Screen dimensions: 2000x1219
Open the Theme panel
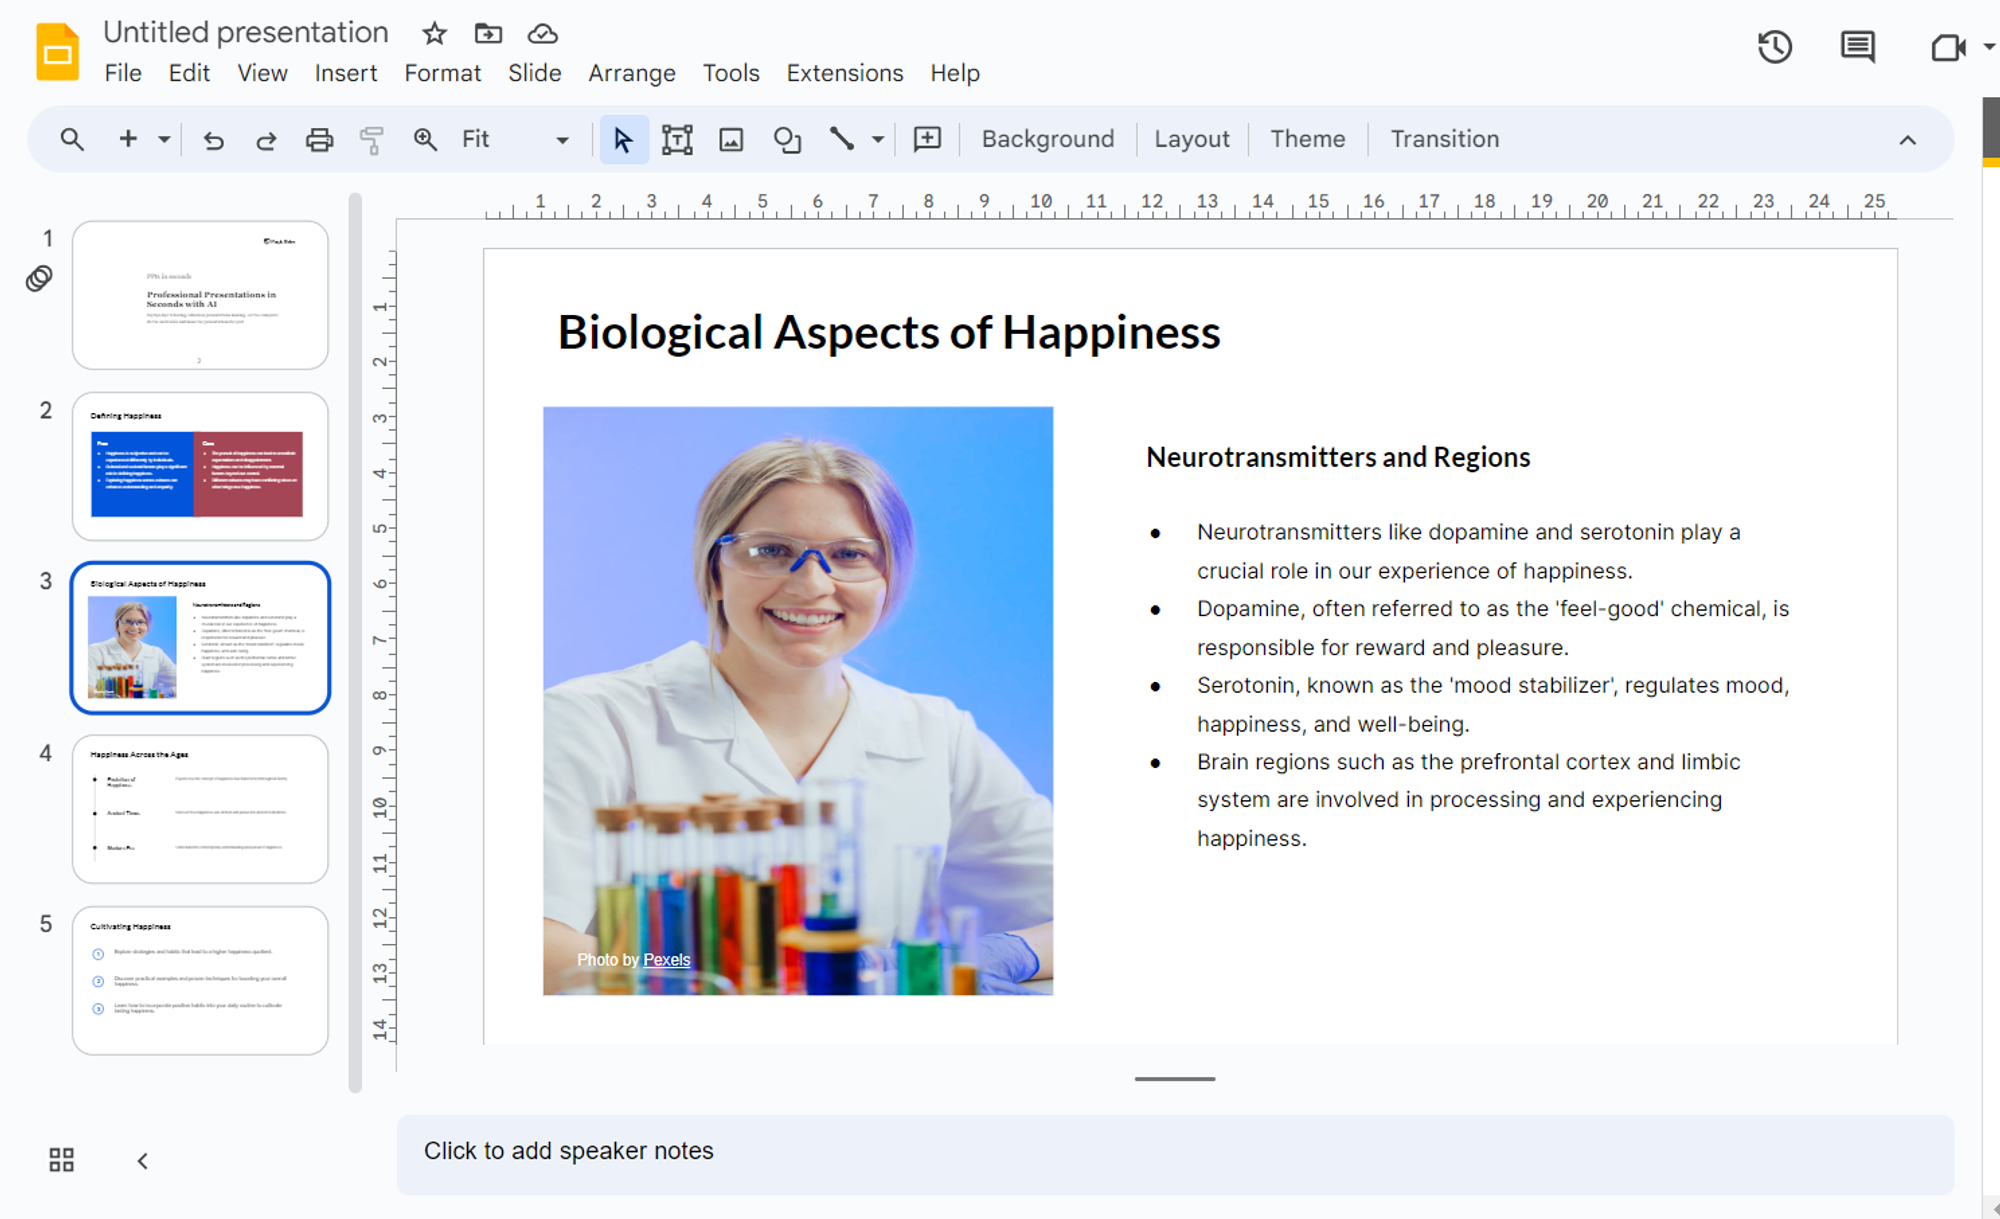[x=1307, y=139]
